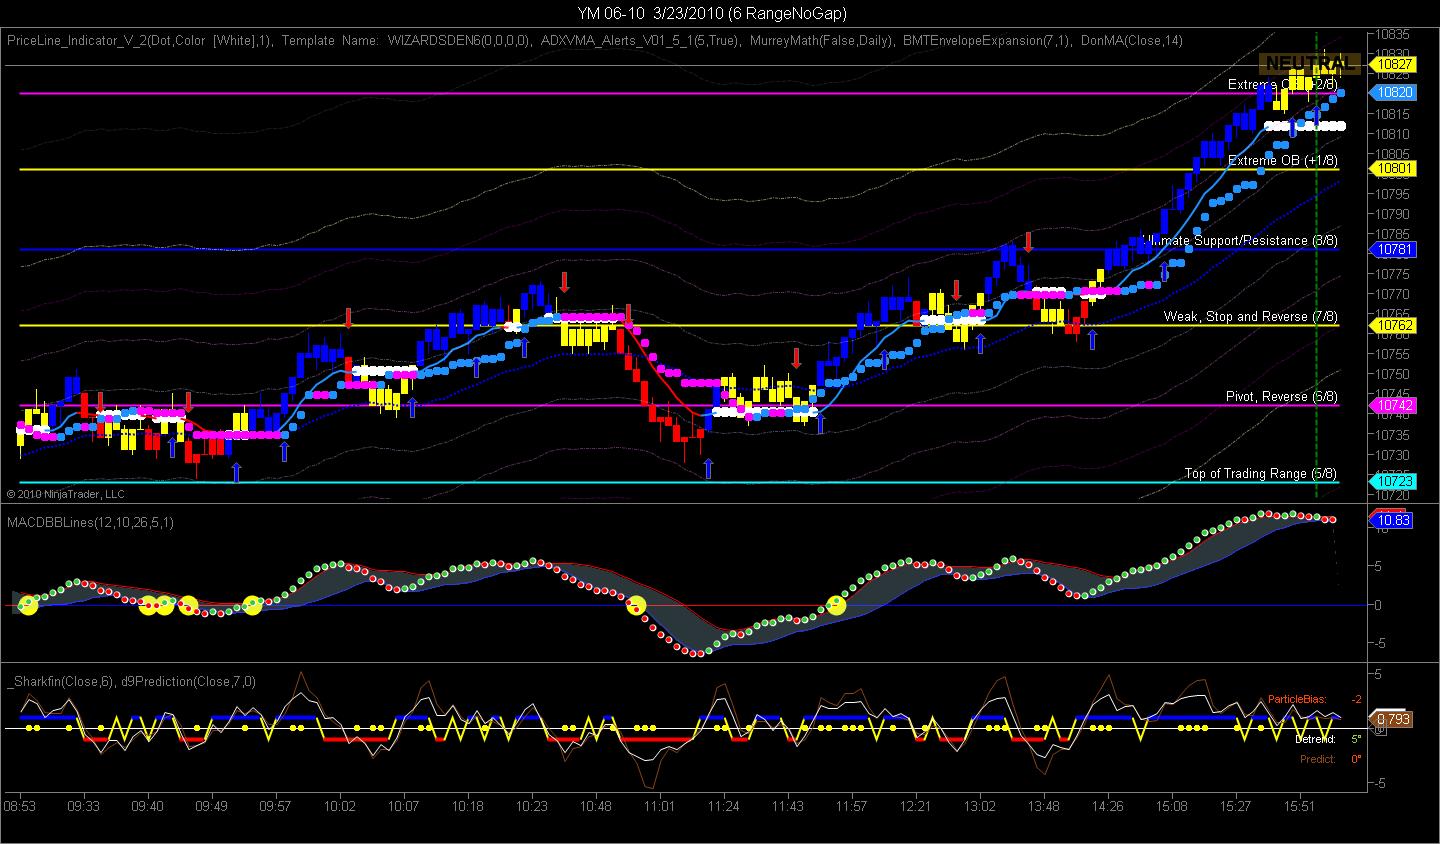Select the 10790 price axis tick label

point(1394,214)
